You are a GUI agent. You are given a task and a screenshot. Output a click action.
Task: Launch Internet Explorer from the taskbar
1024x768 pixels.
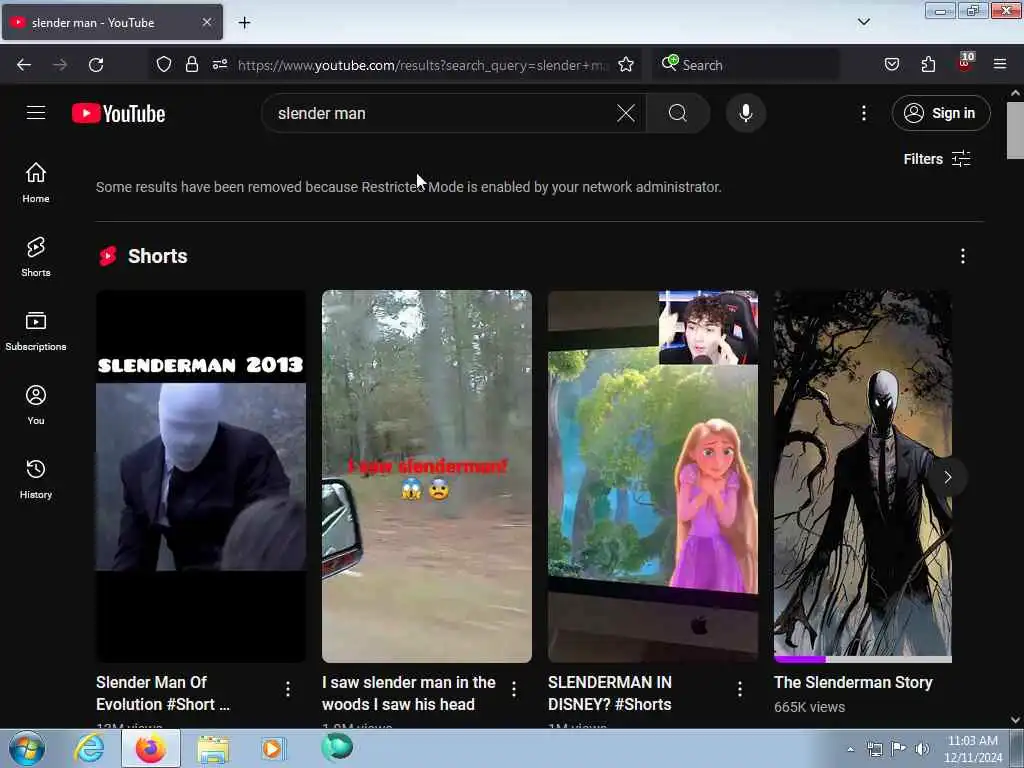89,748
